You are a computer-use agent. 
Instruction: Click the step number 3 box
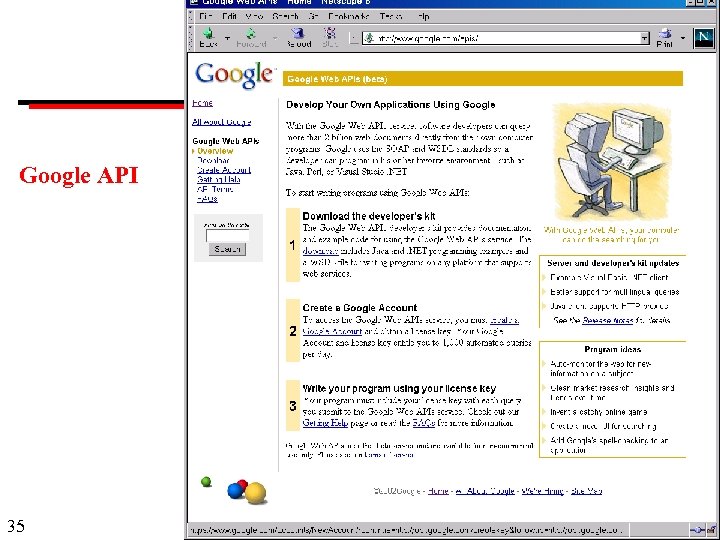(x=293, y=405)
